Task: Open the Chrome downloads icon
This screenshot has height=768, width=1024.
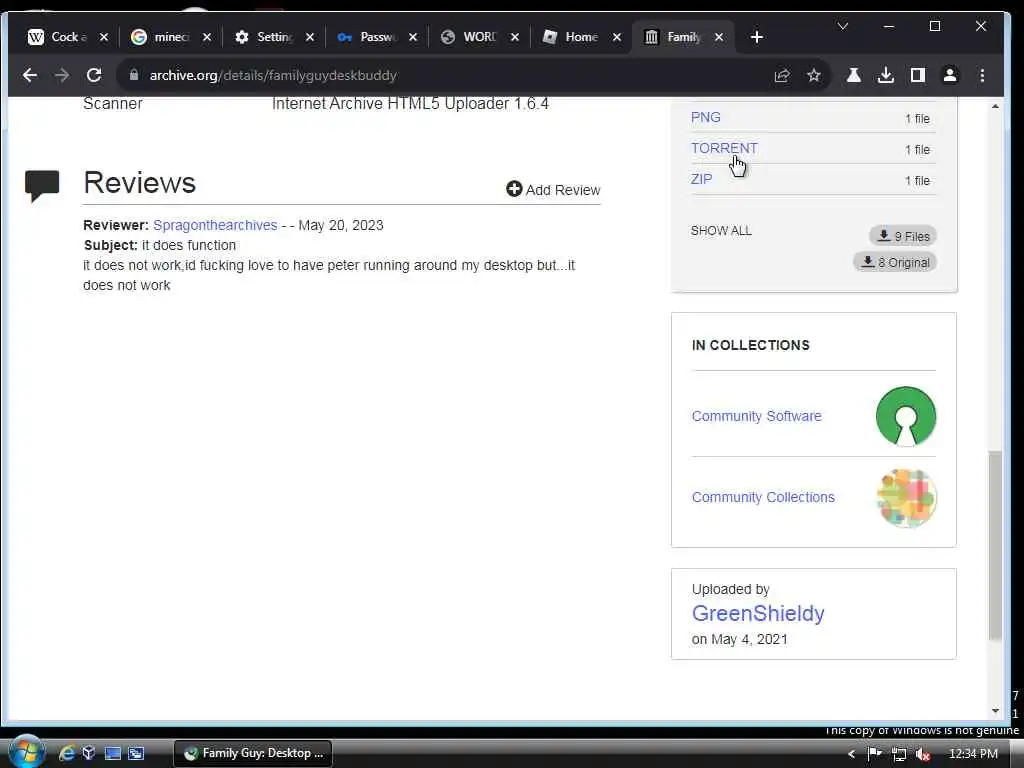Action: pyautogui.click(x=886, y=75)
